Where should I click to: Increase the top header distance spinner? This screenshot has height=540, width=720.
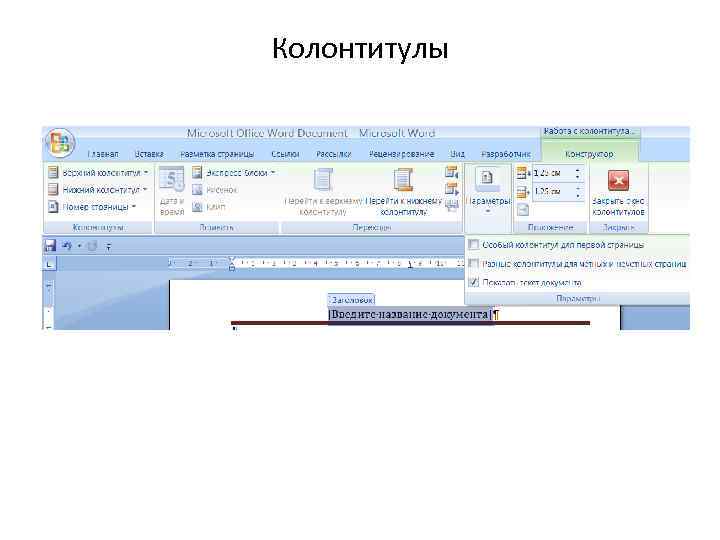pos(578,170)
